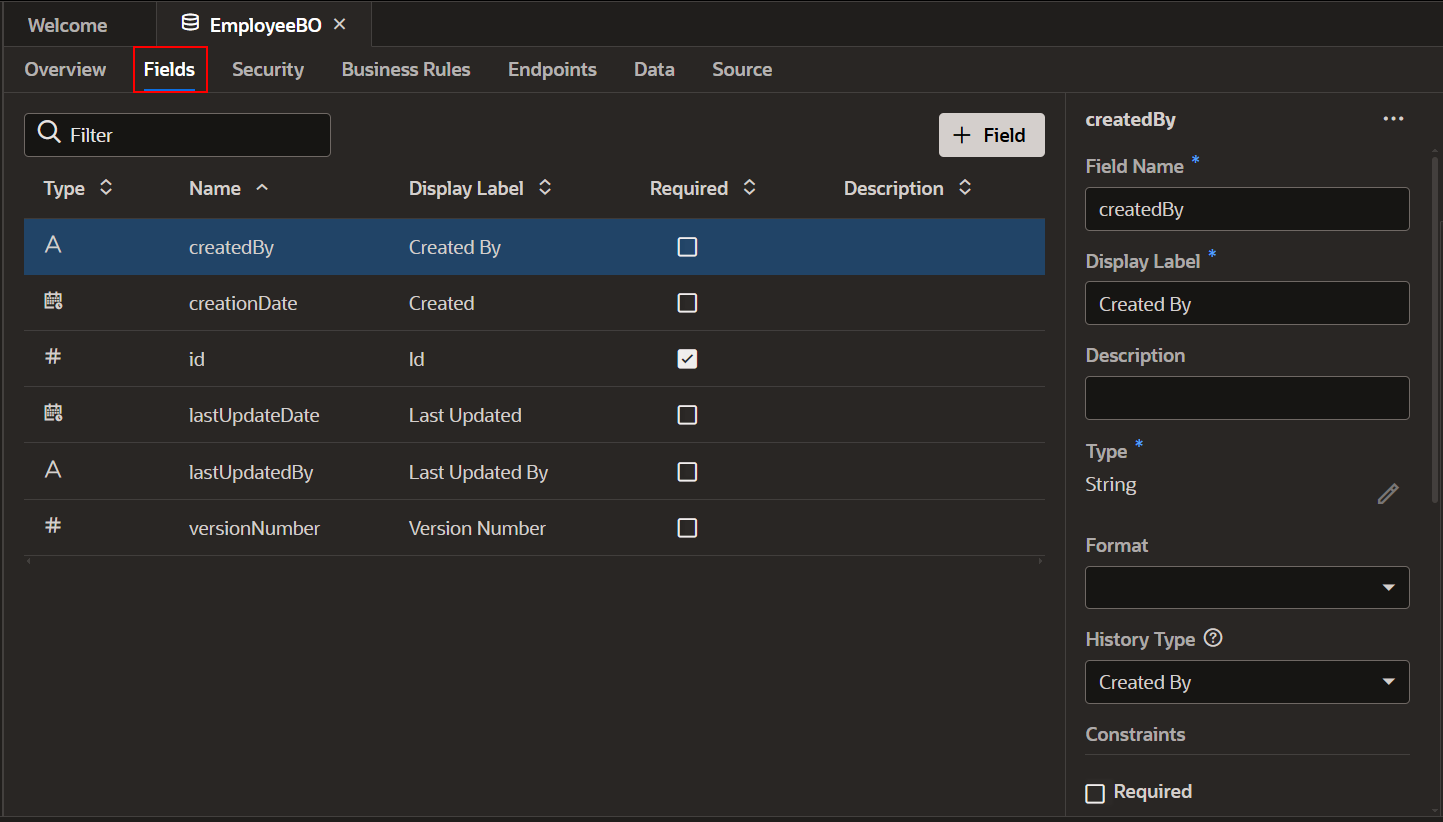Screen dimensions: 1443x822
Task: Close the EmployeeBO tab
Action: pos(339,24)
